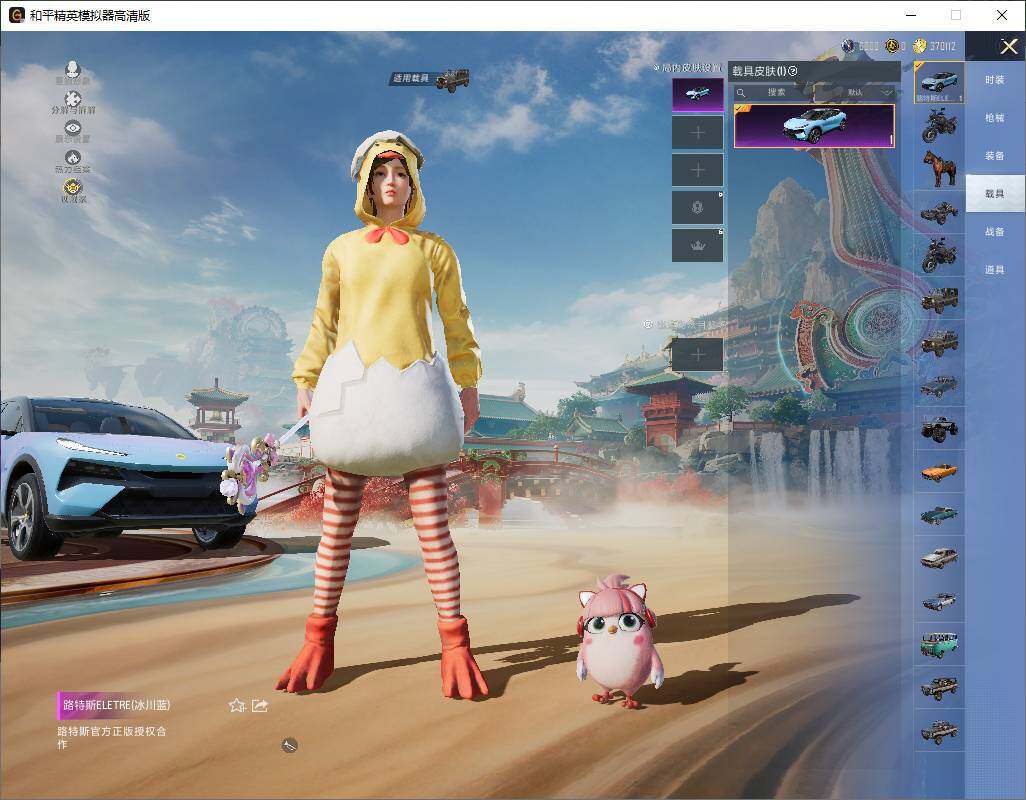The width and height of the screenshot is (1026, 800).
Task: Click the star favorite icon for this skin
Action: 237,706
